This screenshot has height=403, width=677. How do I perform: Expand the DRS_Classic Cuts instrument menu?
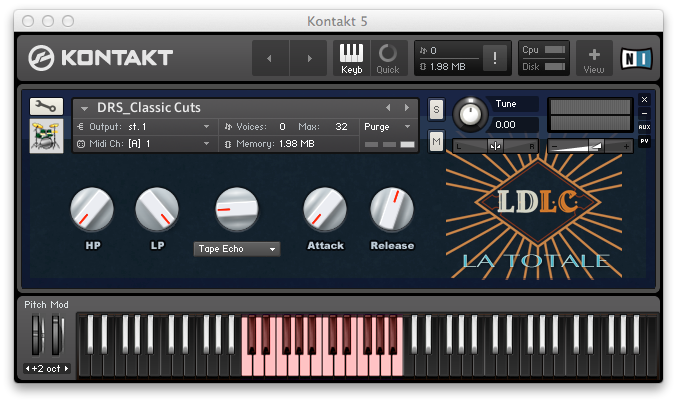tap(85, 108)
